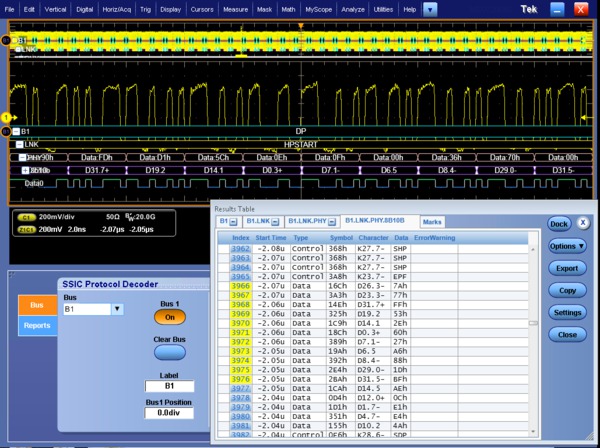
Task: Open the Analyze menu
Action: tap(352, 10)
